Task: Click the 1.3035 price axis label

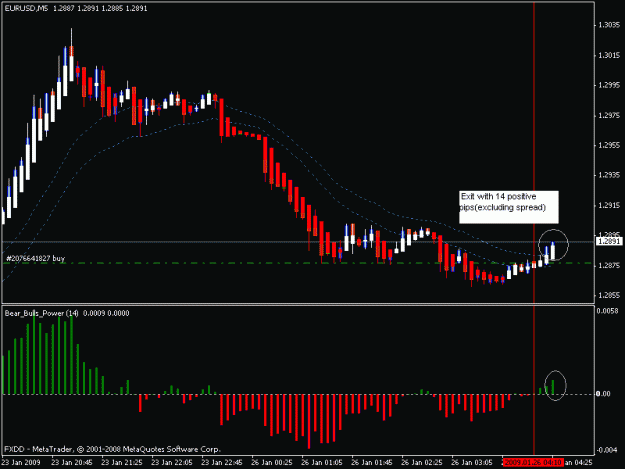Action: (609, 25)
